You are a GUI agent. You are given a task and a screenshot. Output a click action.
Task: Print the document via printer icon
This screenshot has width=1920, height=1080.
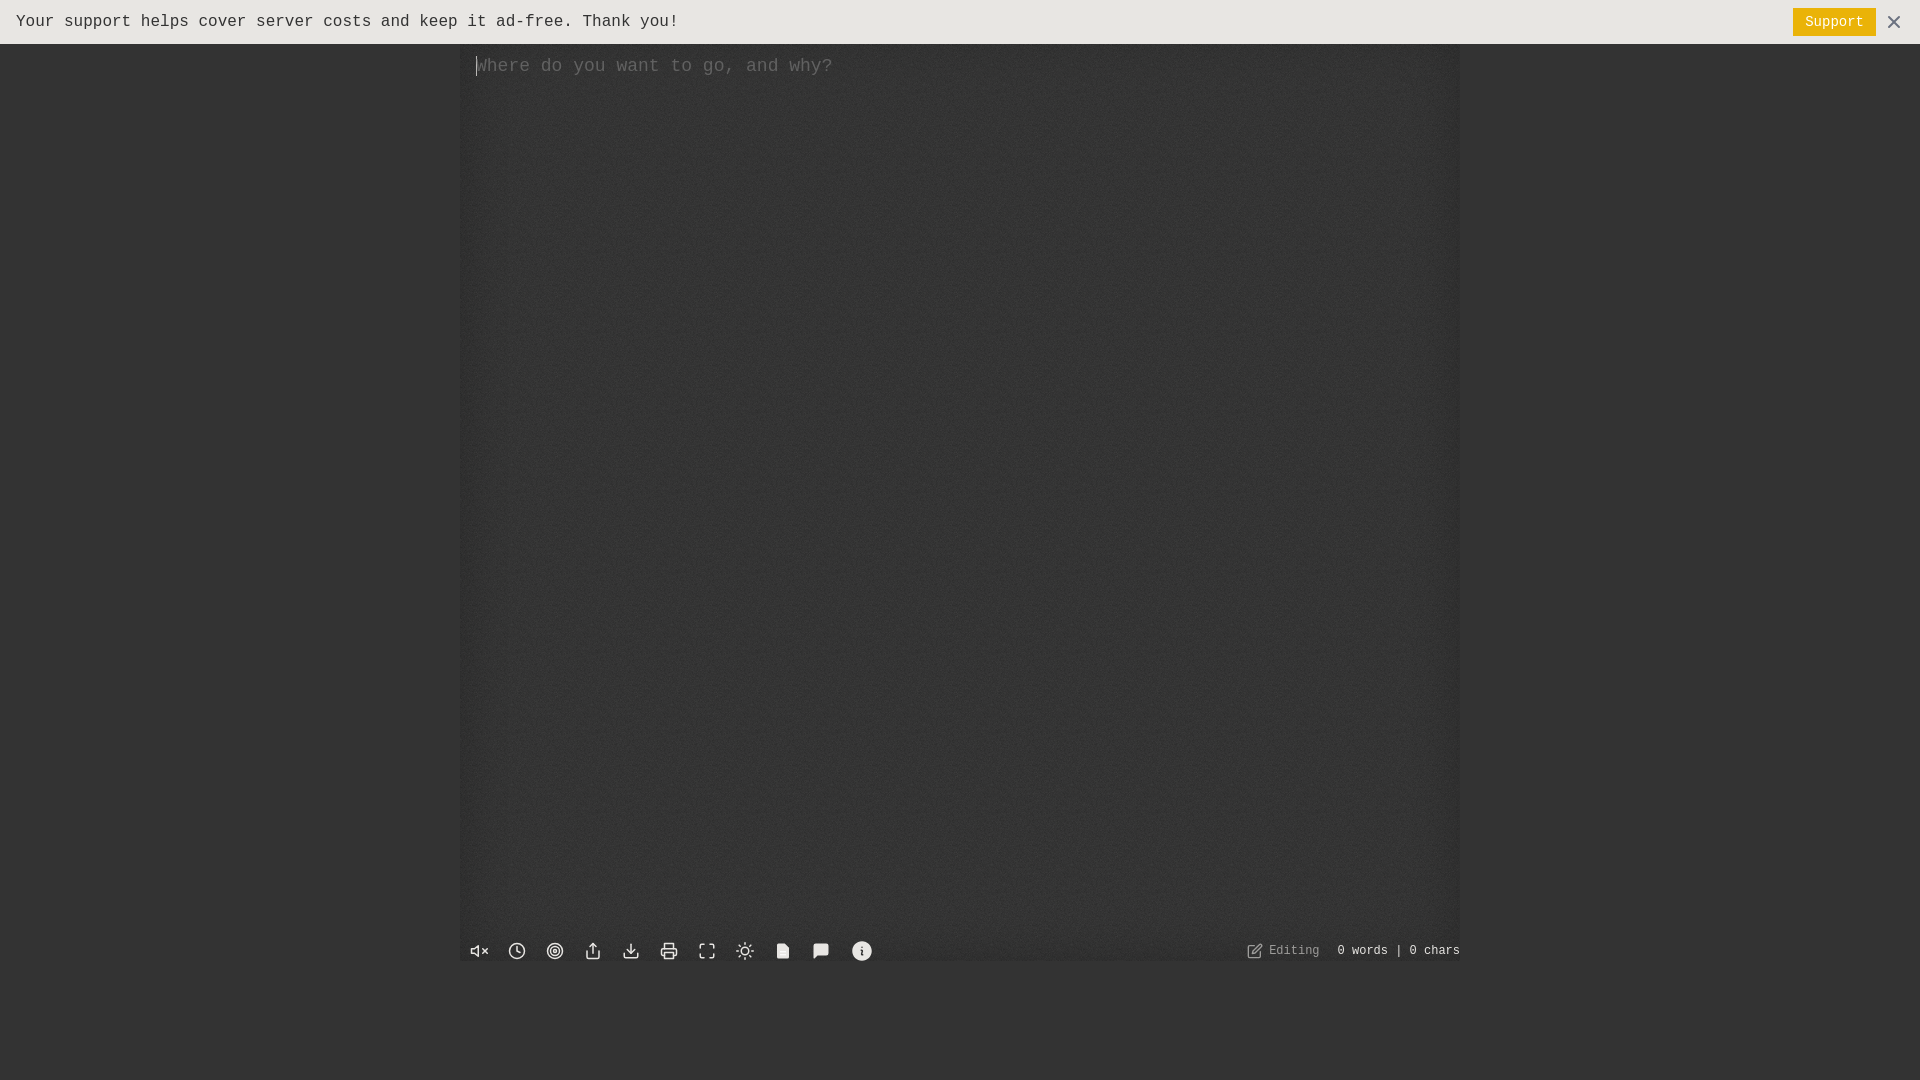pos(669,951)
